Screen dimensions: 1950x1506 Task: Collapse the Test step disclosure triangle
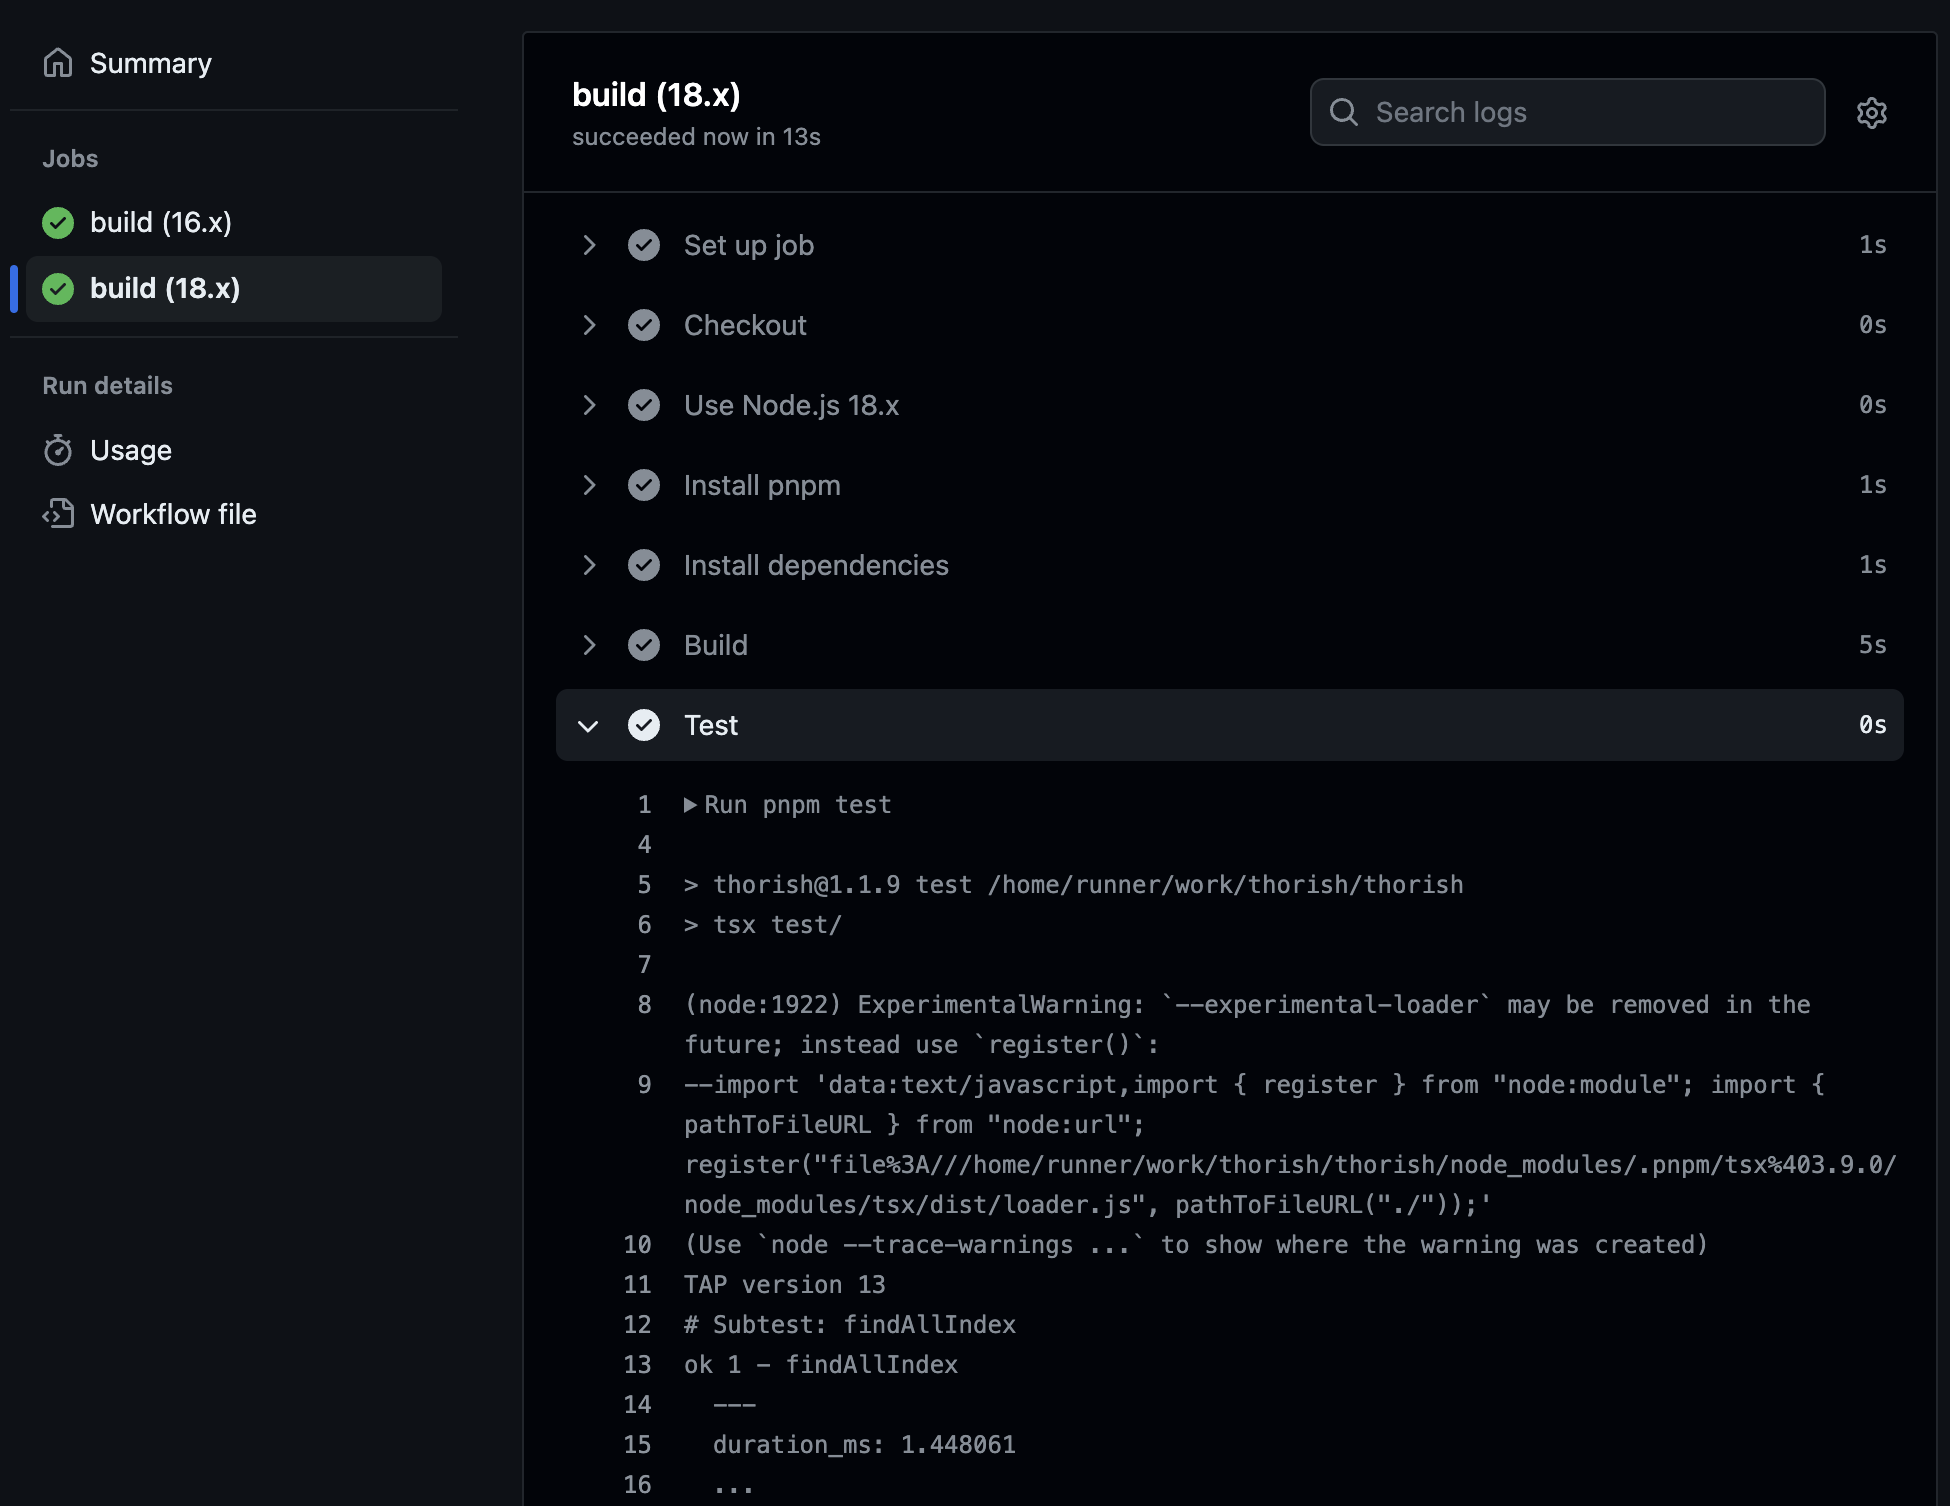[x=588, y=723]
